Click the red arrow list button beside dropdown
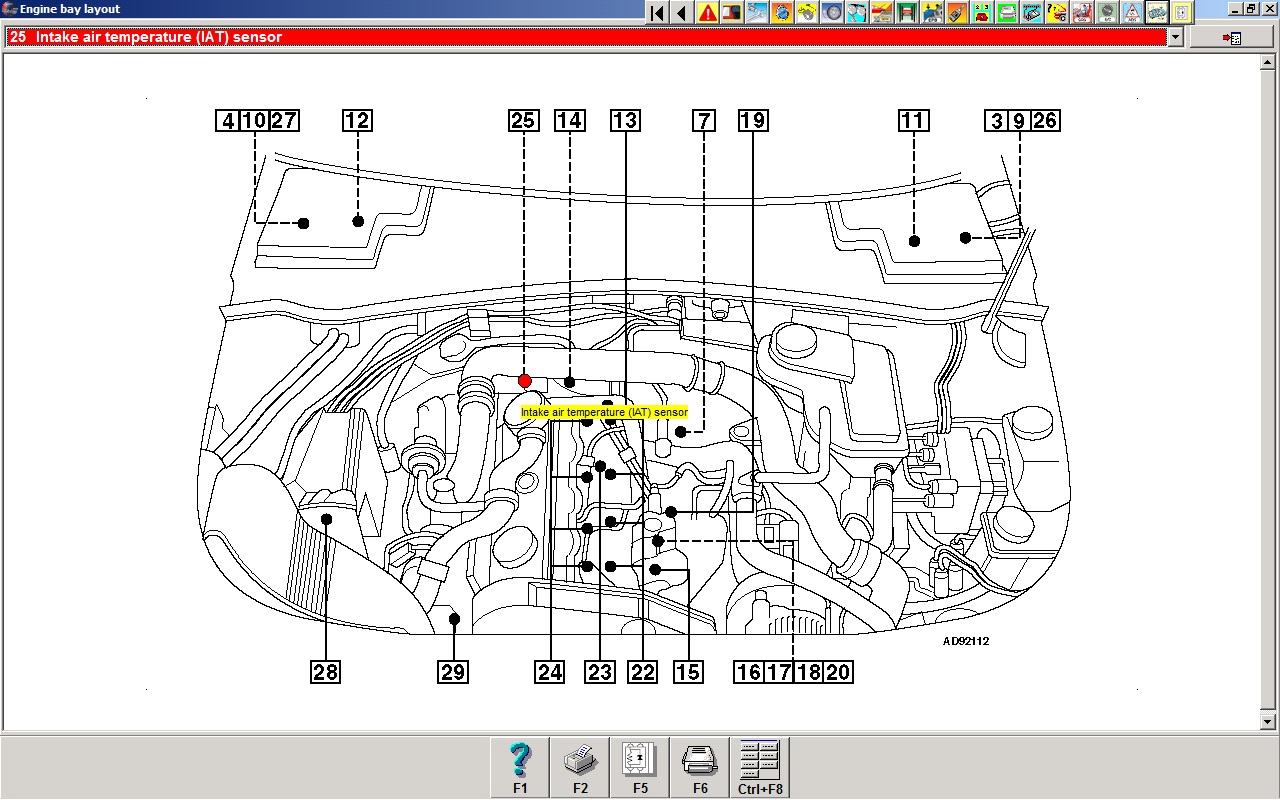Viewport: 1280px width, 800px height. tap(1231, 37)
